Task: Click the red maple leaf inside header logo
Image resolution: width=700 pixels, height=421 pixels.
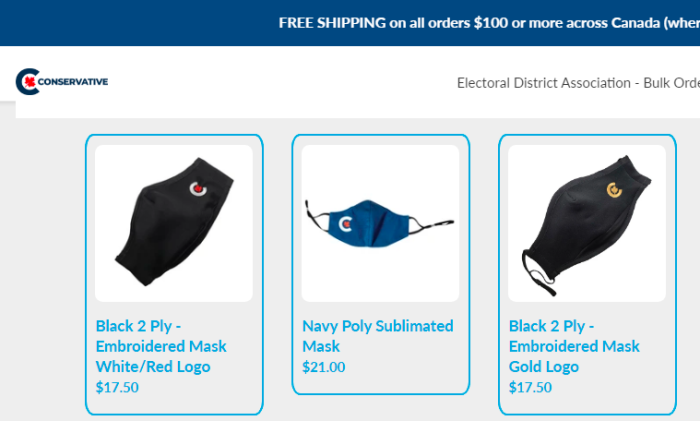Action: click(30, 81)
